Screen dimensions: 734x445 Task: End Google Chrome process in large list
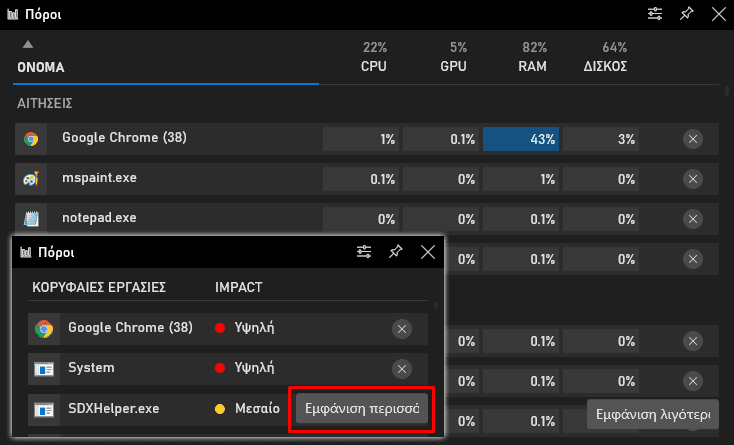(x=693, y=139)
